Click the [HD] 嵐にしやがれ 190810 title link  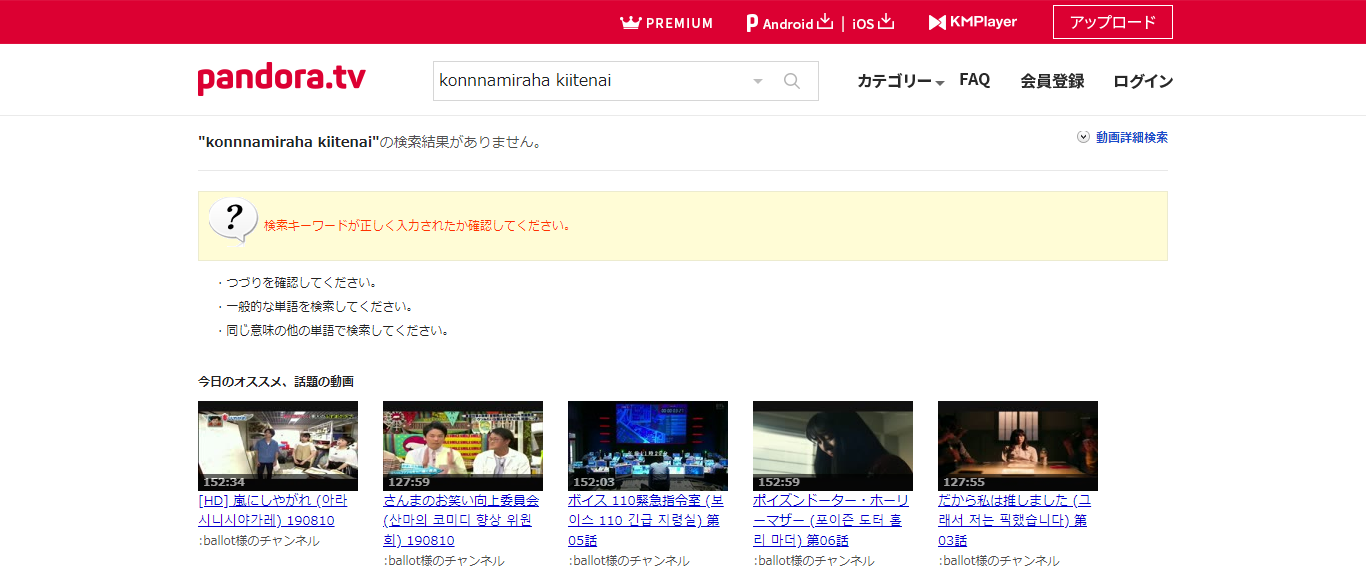(273, 510)
